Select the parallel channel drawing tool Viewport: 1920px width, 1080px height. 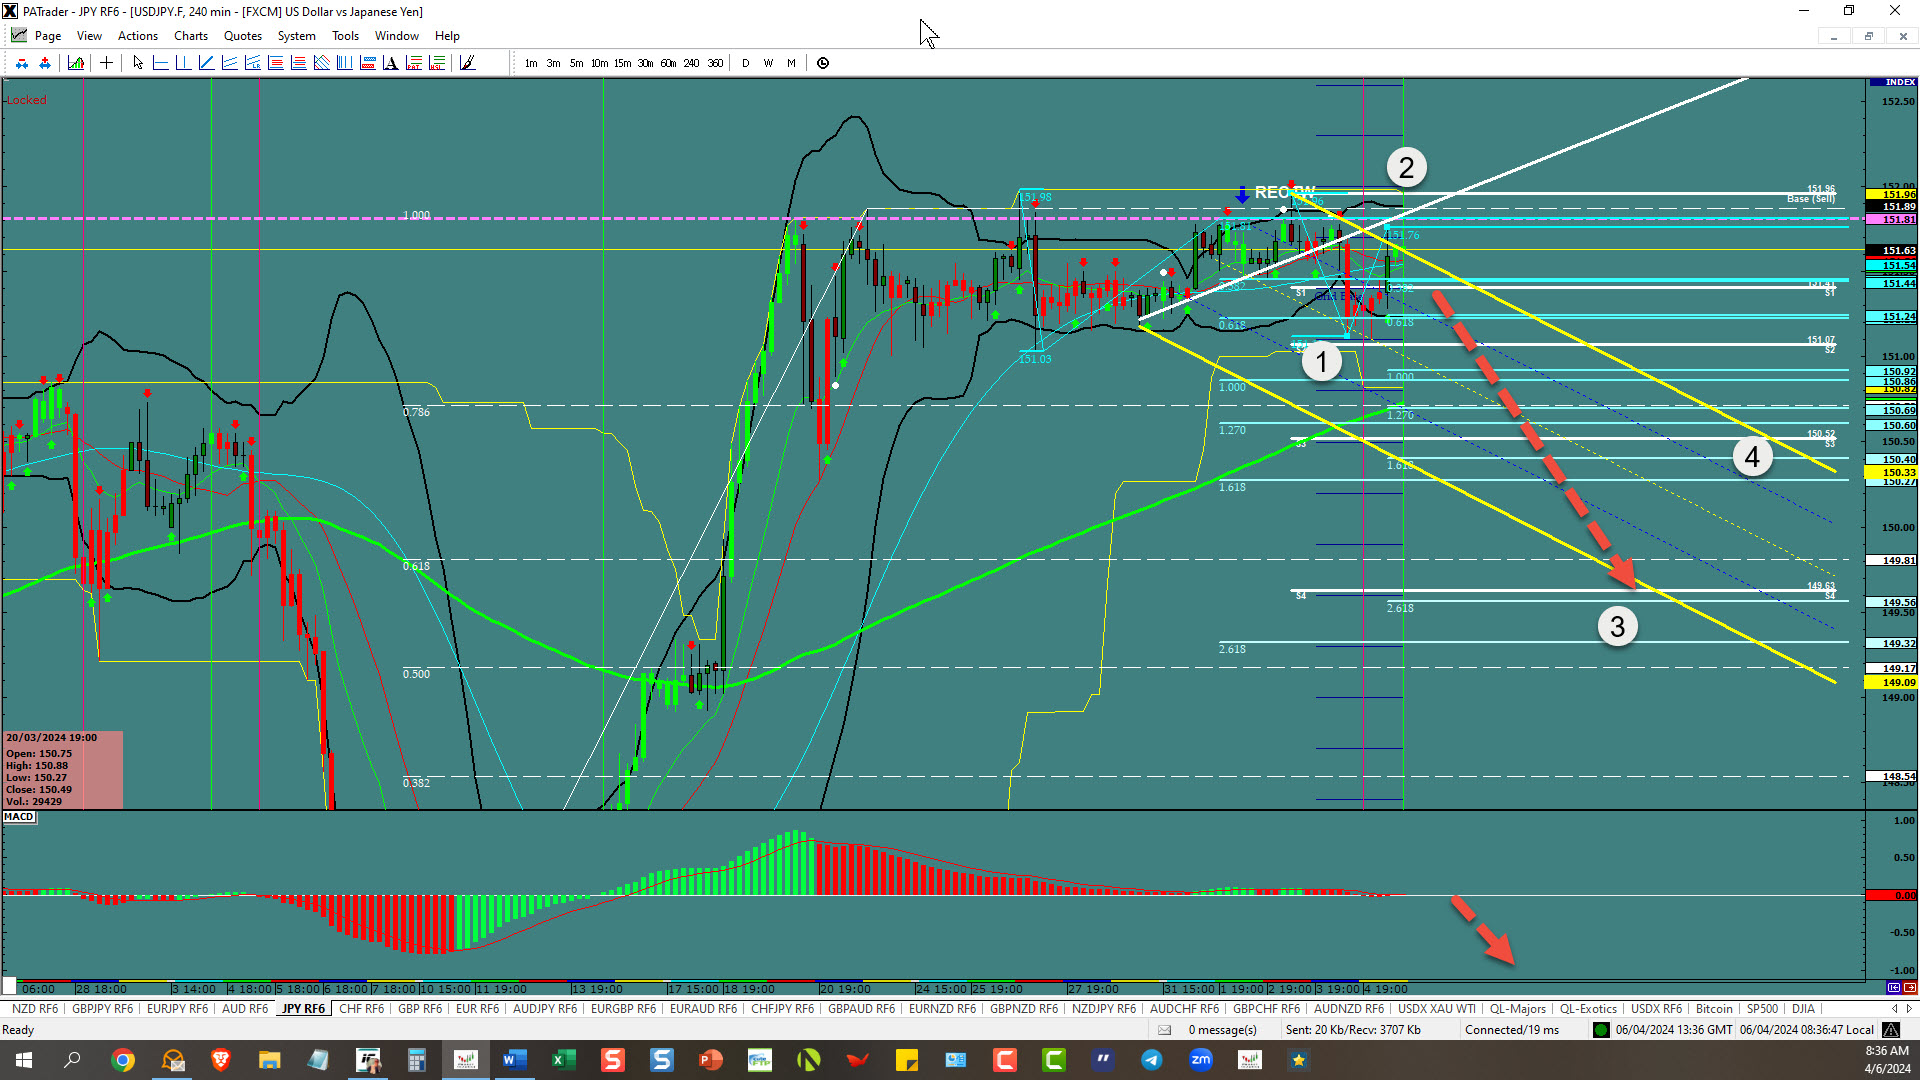coord(229,63)
